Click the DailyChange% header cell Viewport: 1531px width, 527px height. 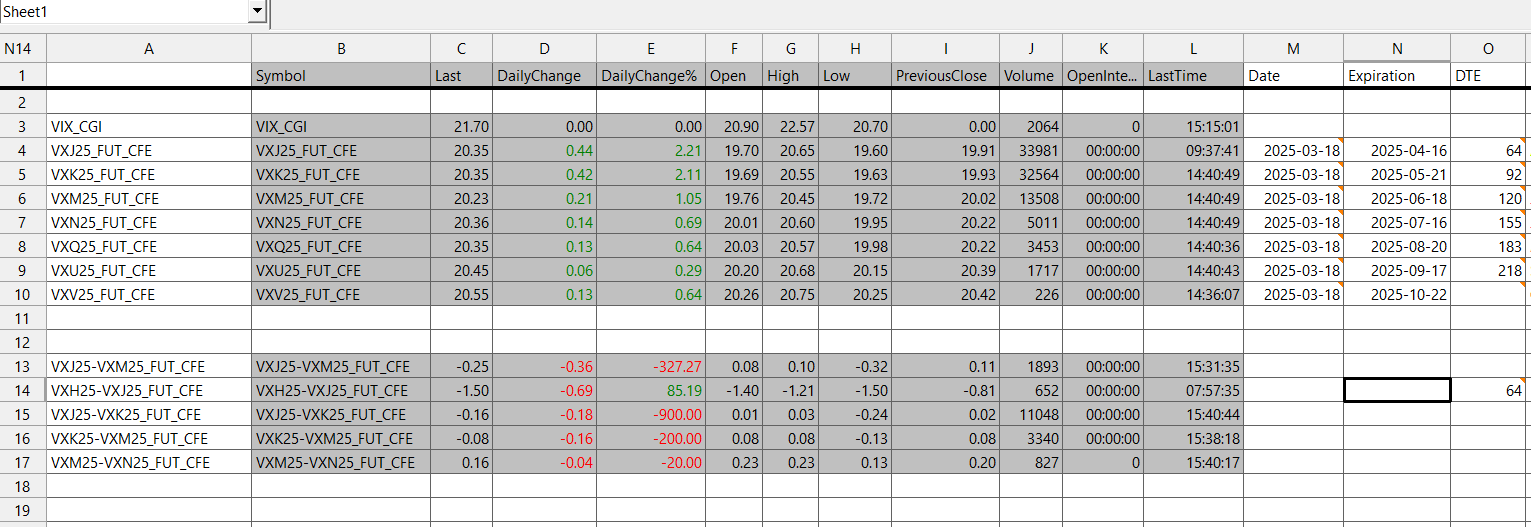[651, 75]
